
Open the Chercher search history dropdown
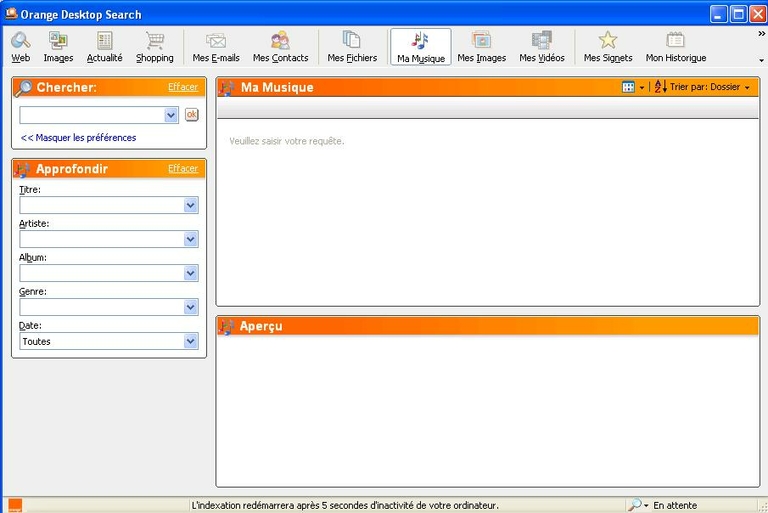pyautogui.click(x=170, y=115)
